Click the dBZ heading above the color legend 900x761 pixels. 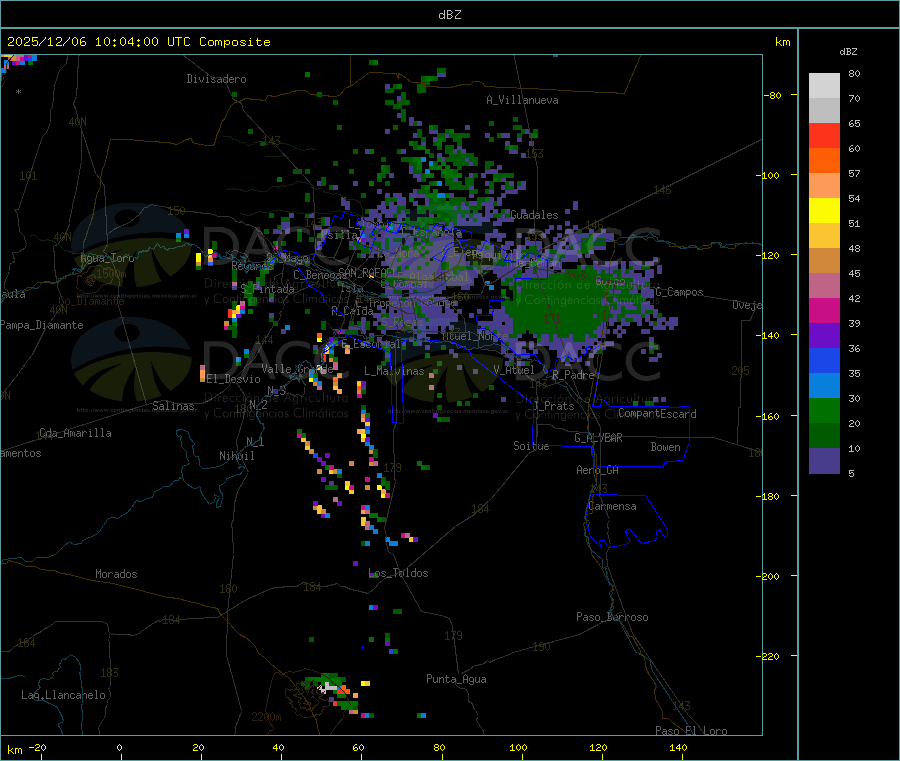click(x=848, y=52)
